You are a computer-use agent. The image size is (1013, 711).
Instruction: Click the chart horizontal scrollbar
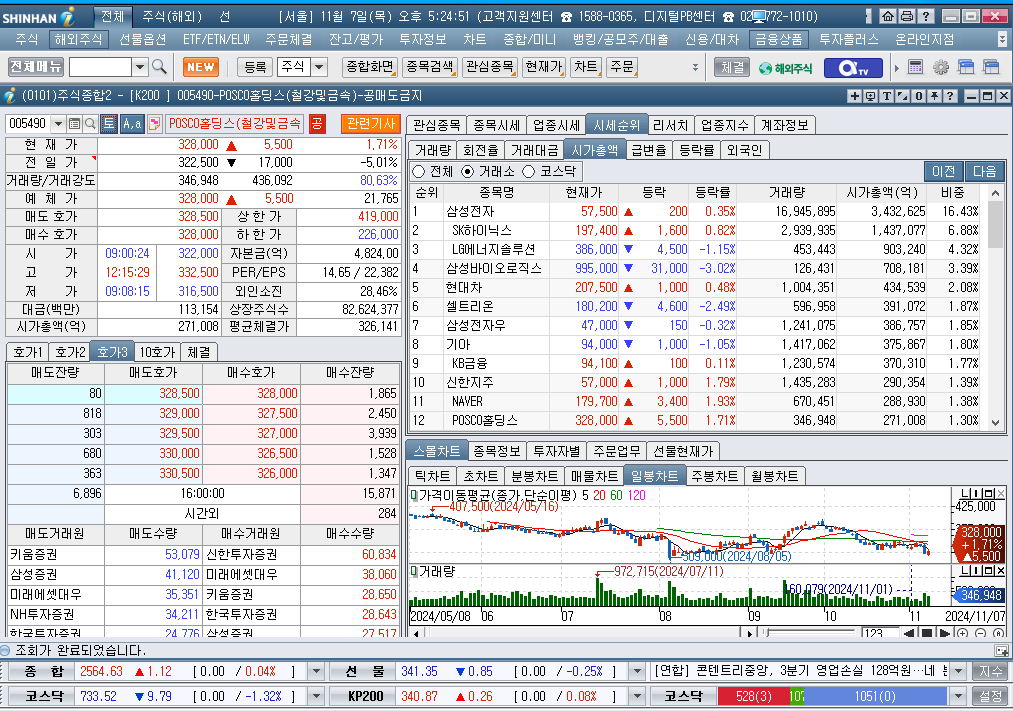pos(583,634)
